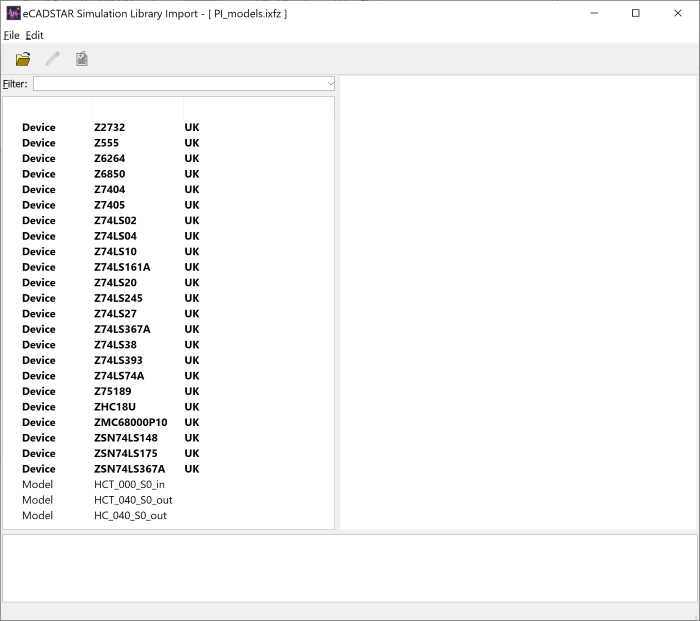Select the Z74LS20 device row
The width and height of the screenshot is (700, 621).
(169, 283)
